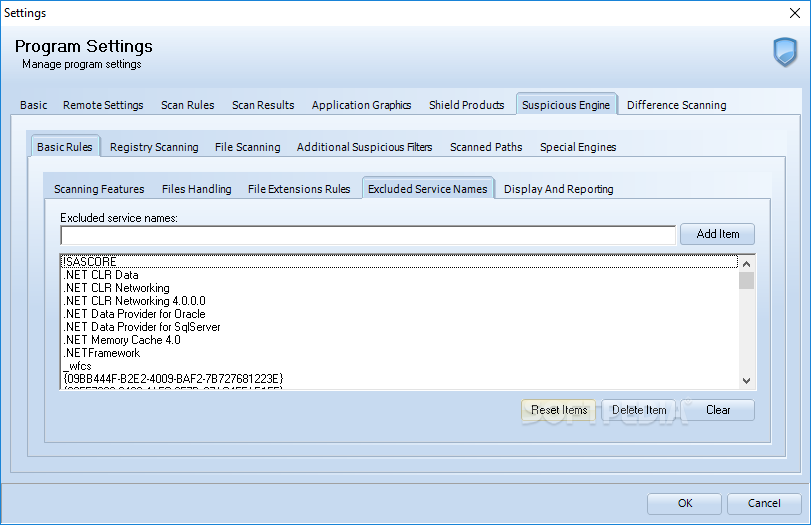Select the _wfcs list entry
Viewport: 811px width, 525px height.
400,366
